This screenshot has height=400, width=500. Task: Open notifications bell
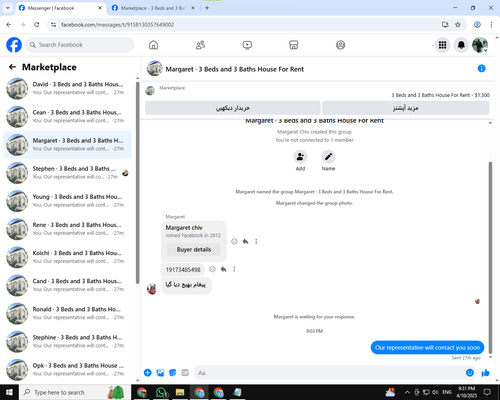point(461,45)
